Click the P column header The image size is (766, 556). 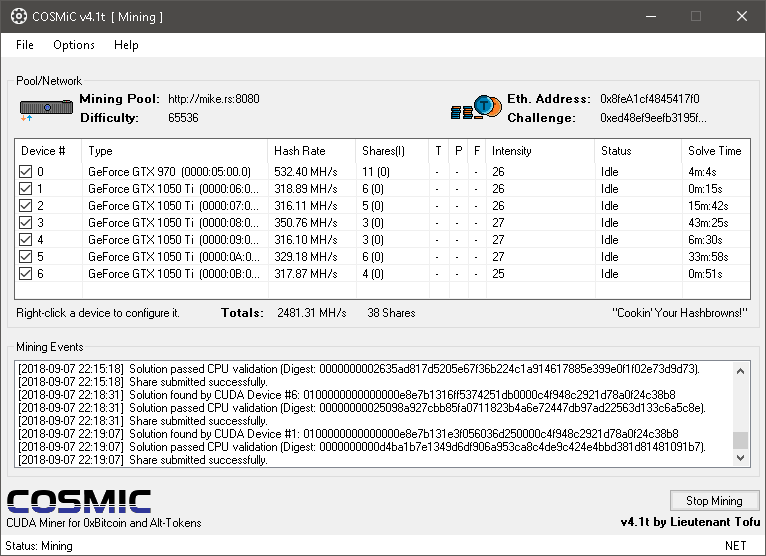tap(458, 151)
